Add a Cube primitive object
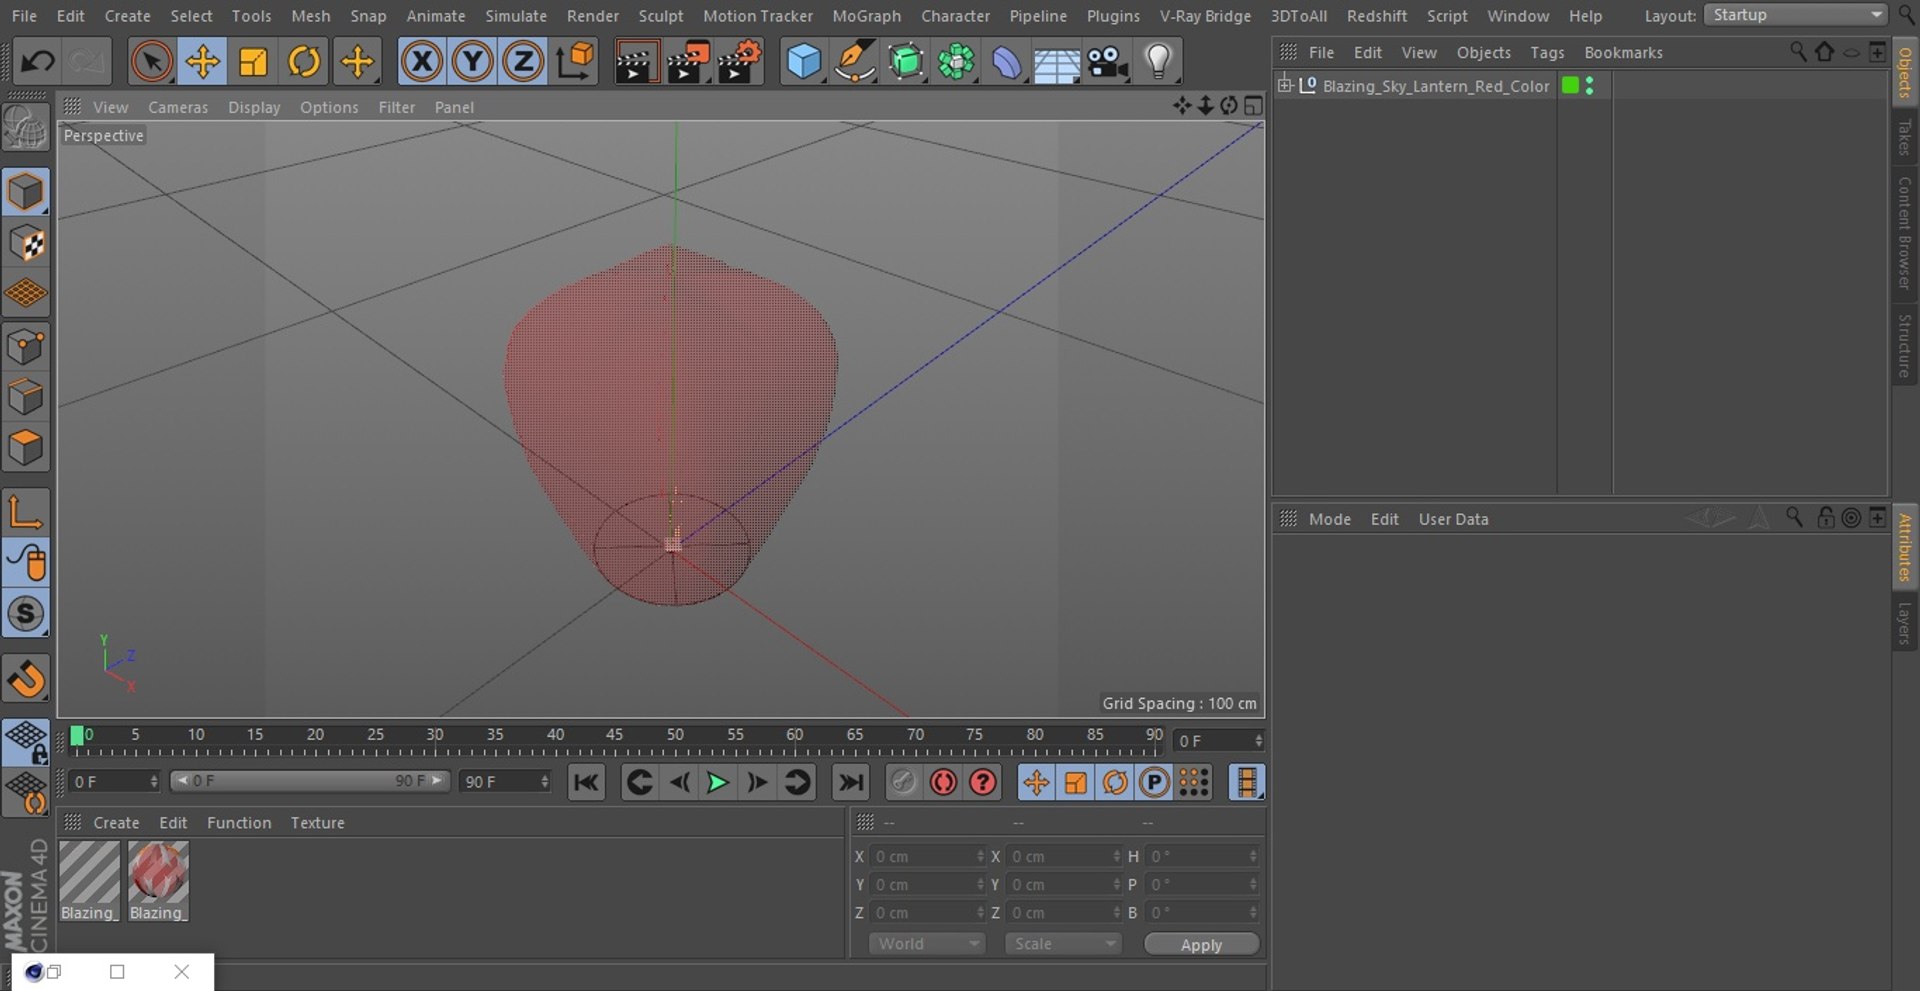The image size is (1920, 991). click(x=803, y=61)
